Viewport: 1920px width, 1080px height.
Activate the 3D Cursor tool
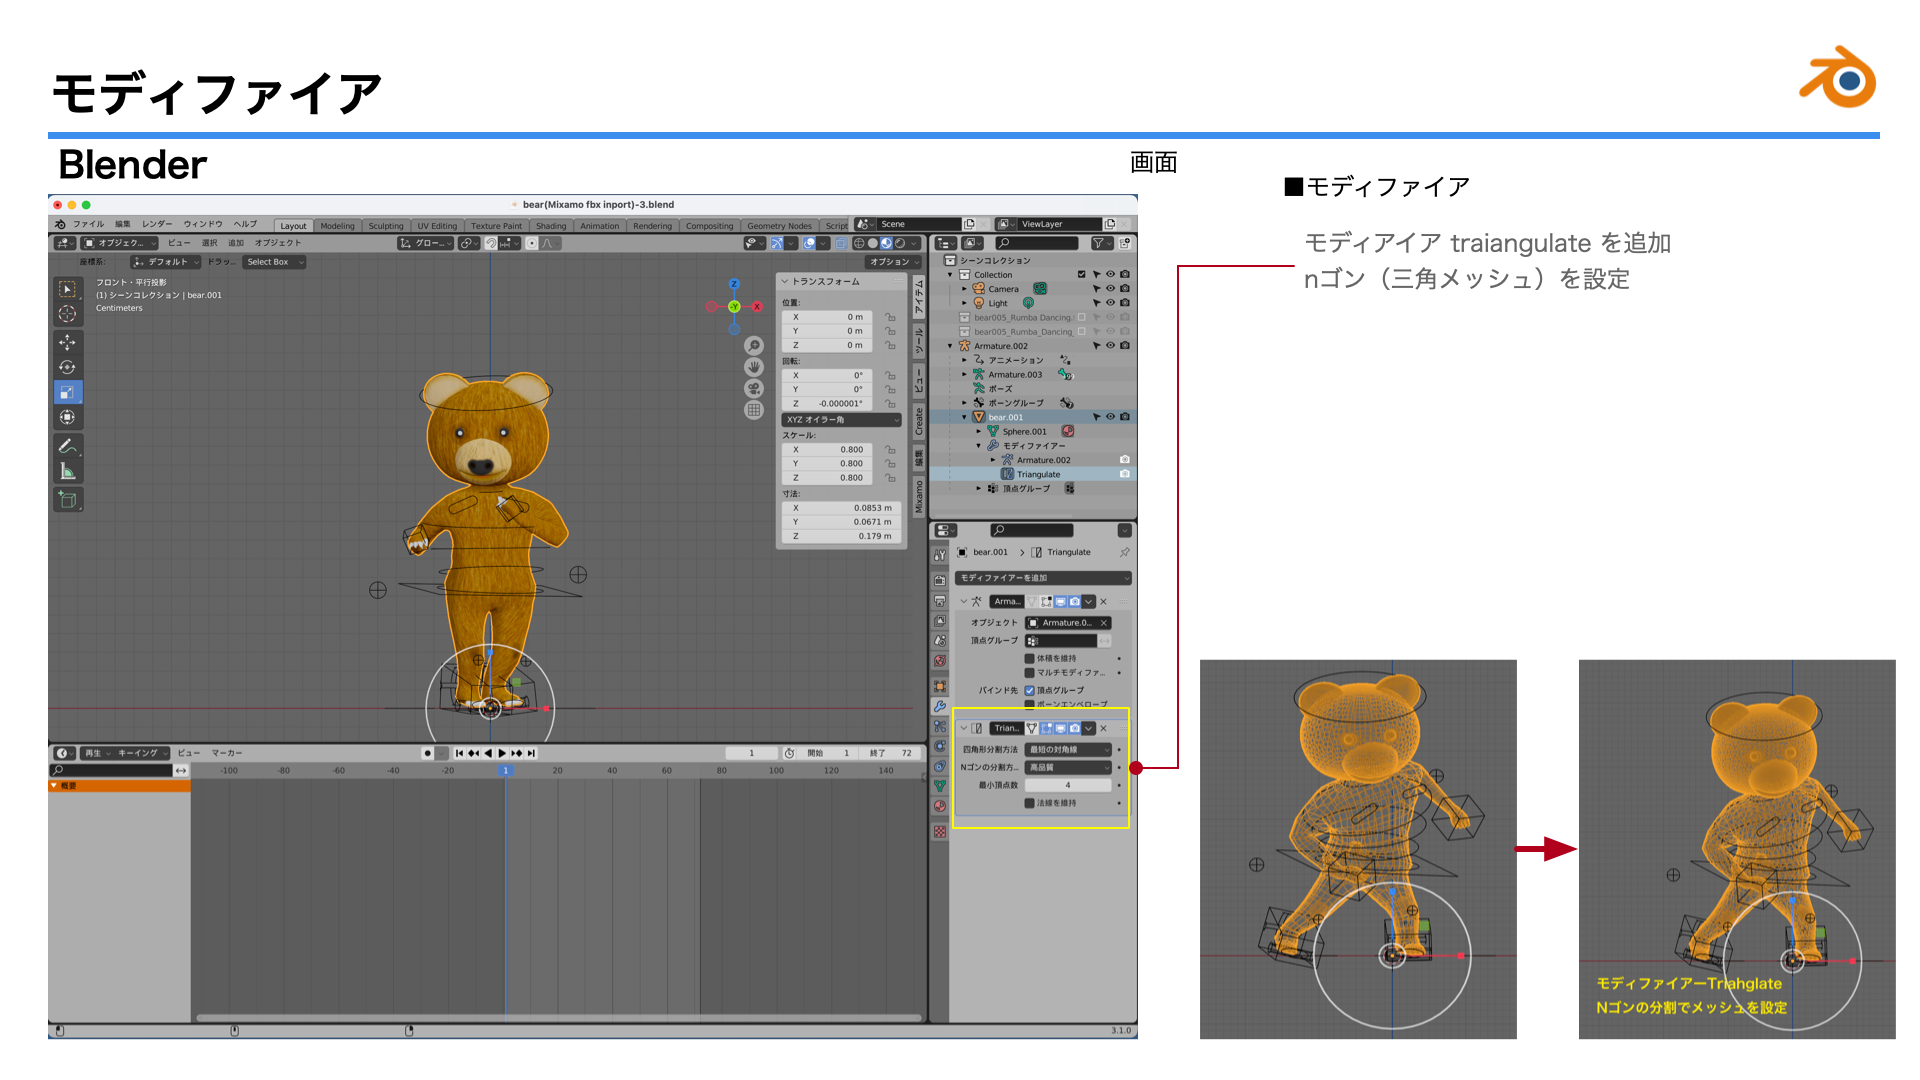pyautogui.click(x=67, y=314)
